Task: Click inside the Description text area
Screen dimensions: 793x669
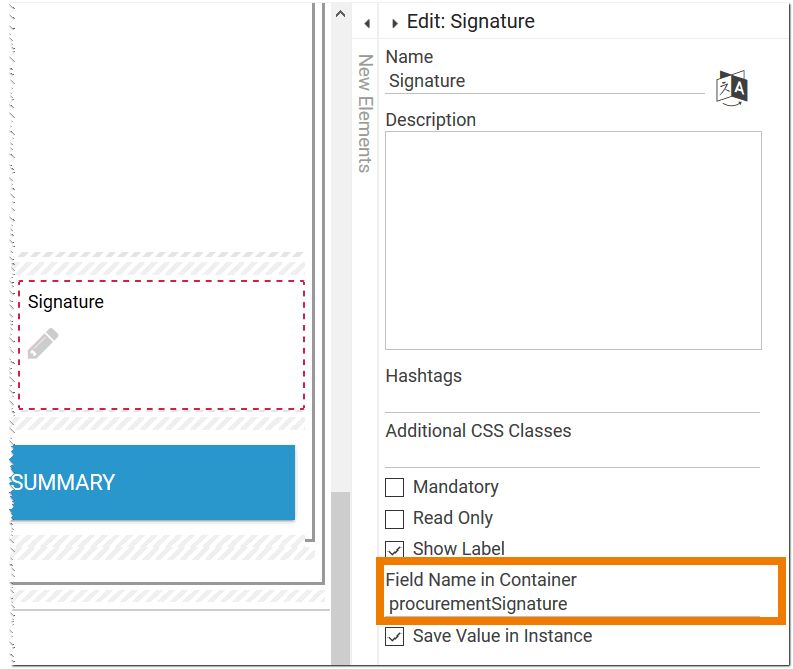Action: point(573,240)
